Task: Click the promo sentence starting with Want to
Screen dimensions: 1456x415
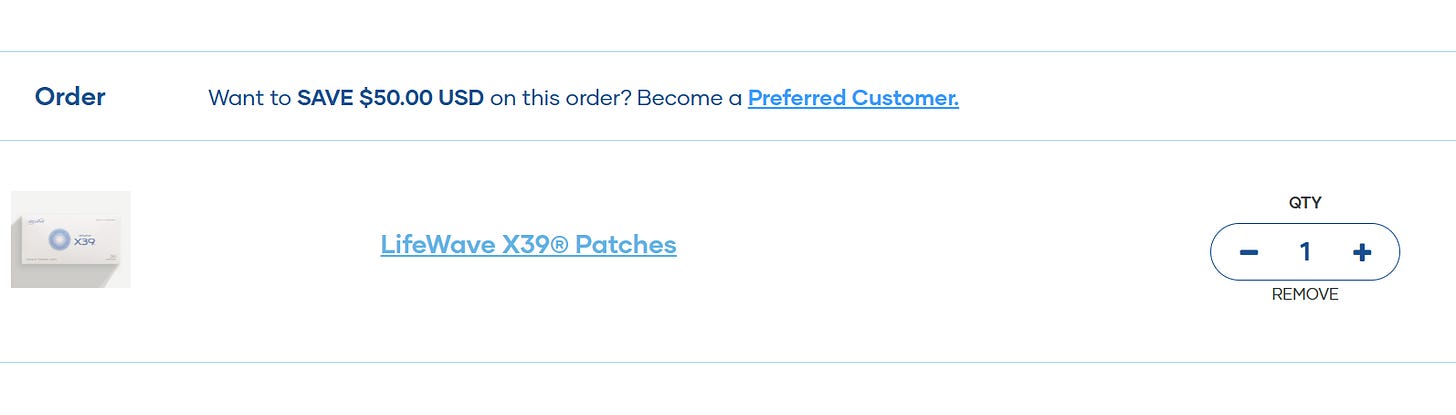Action: [x=250, y=98]
